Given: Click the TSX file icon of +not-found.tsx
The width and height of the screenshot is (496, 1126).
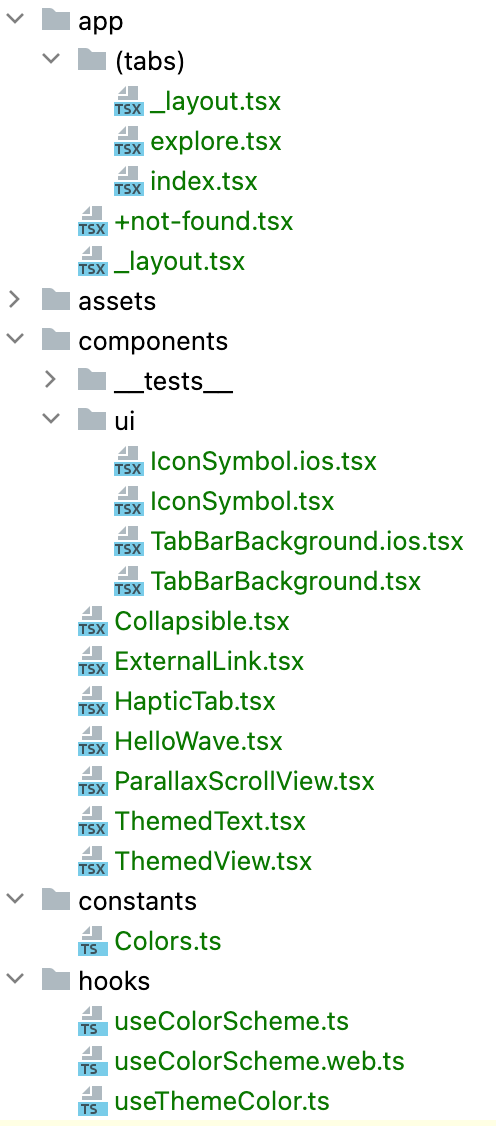Looking at the screenshot, I should pyautogui.click(x=93, y=221).
